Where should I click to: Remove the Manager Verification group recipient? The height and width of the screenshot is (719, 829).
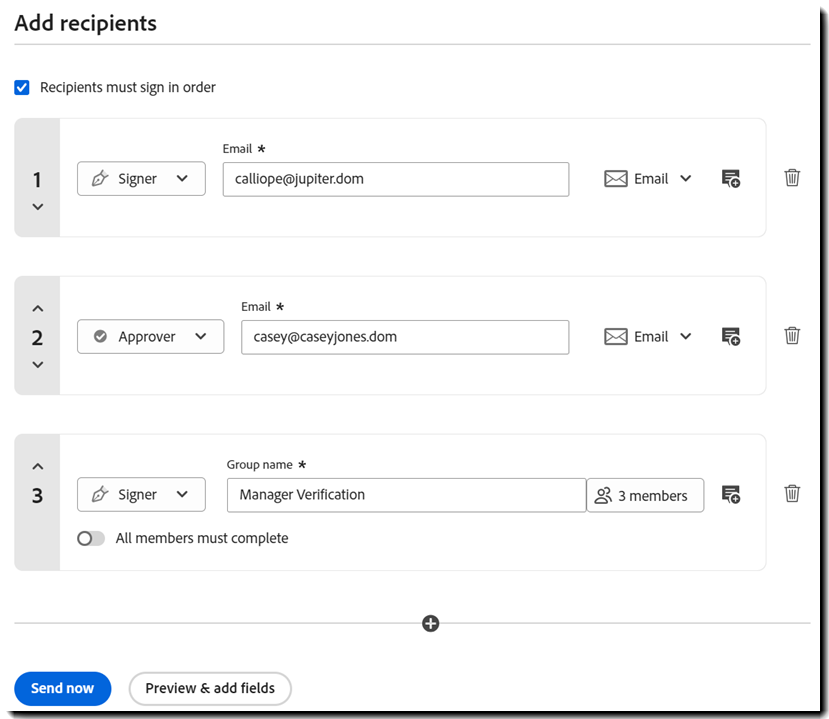(x=792, y=494)
